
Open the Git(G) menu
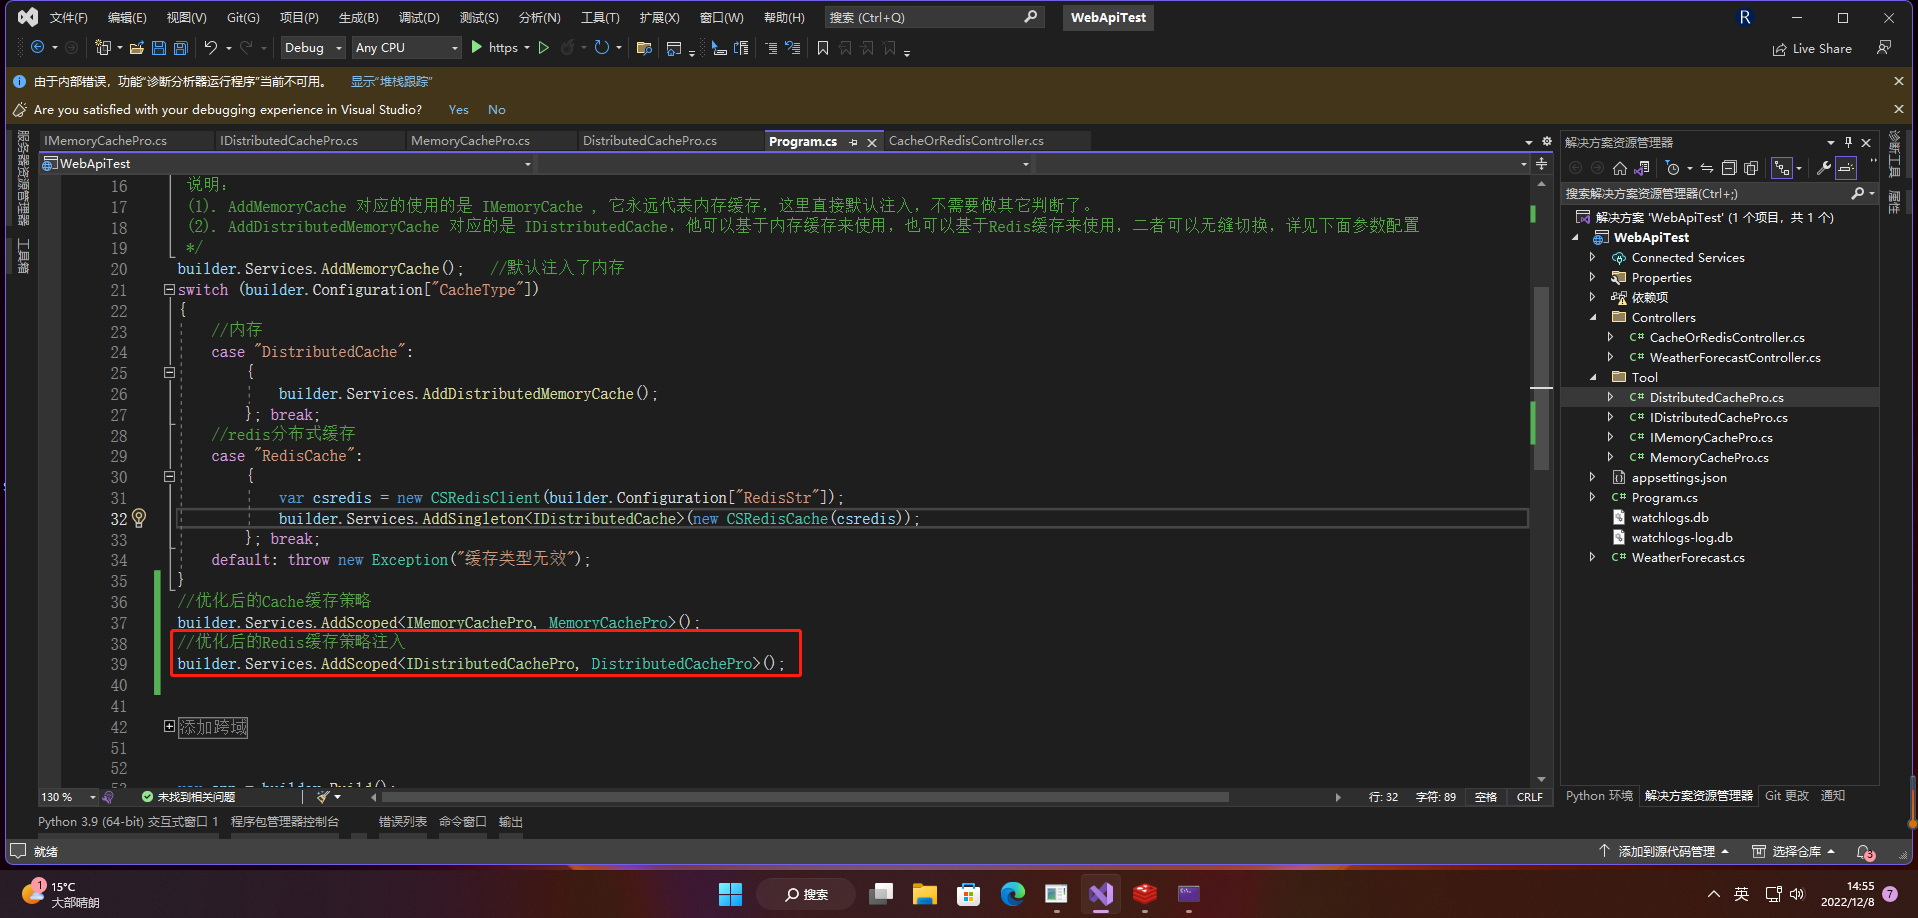pos(243,17)
